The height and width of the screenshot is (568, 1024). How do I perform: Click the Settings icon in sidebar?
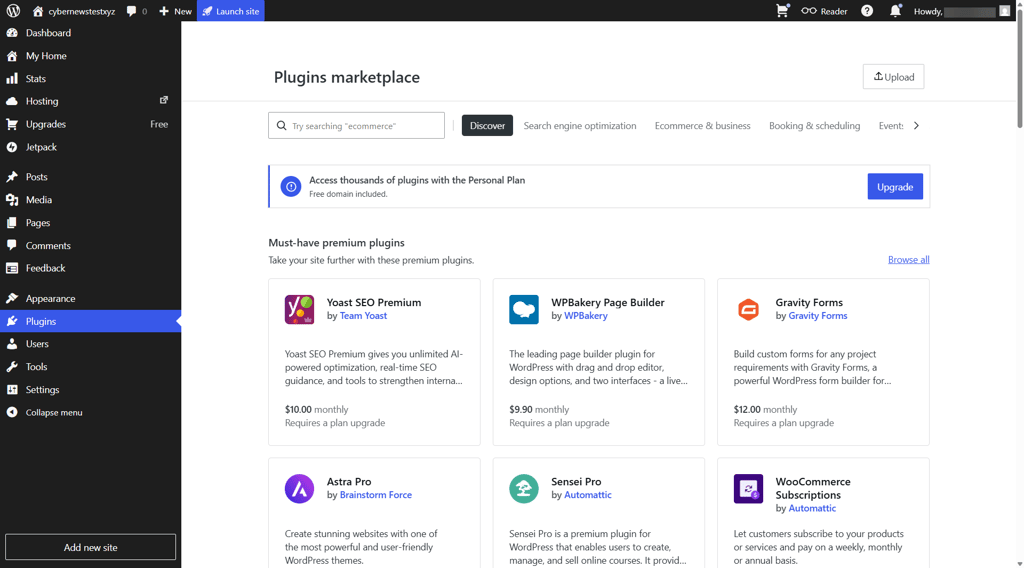click(12, 390)
